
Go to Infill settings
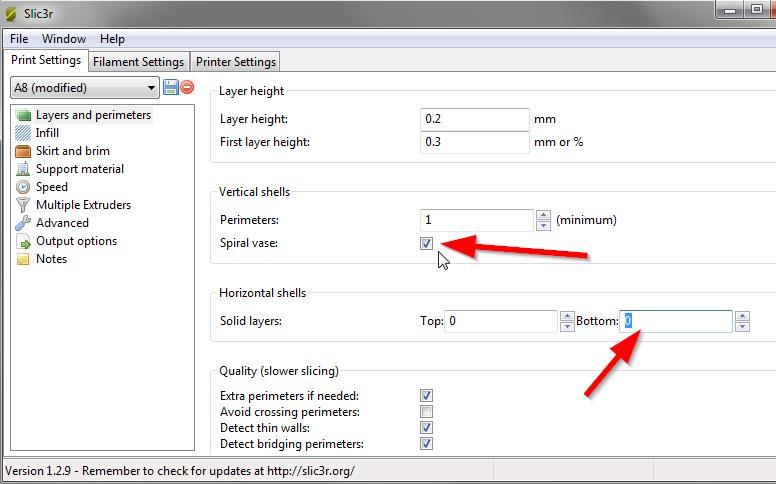click(x=47, y=133)
